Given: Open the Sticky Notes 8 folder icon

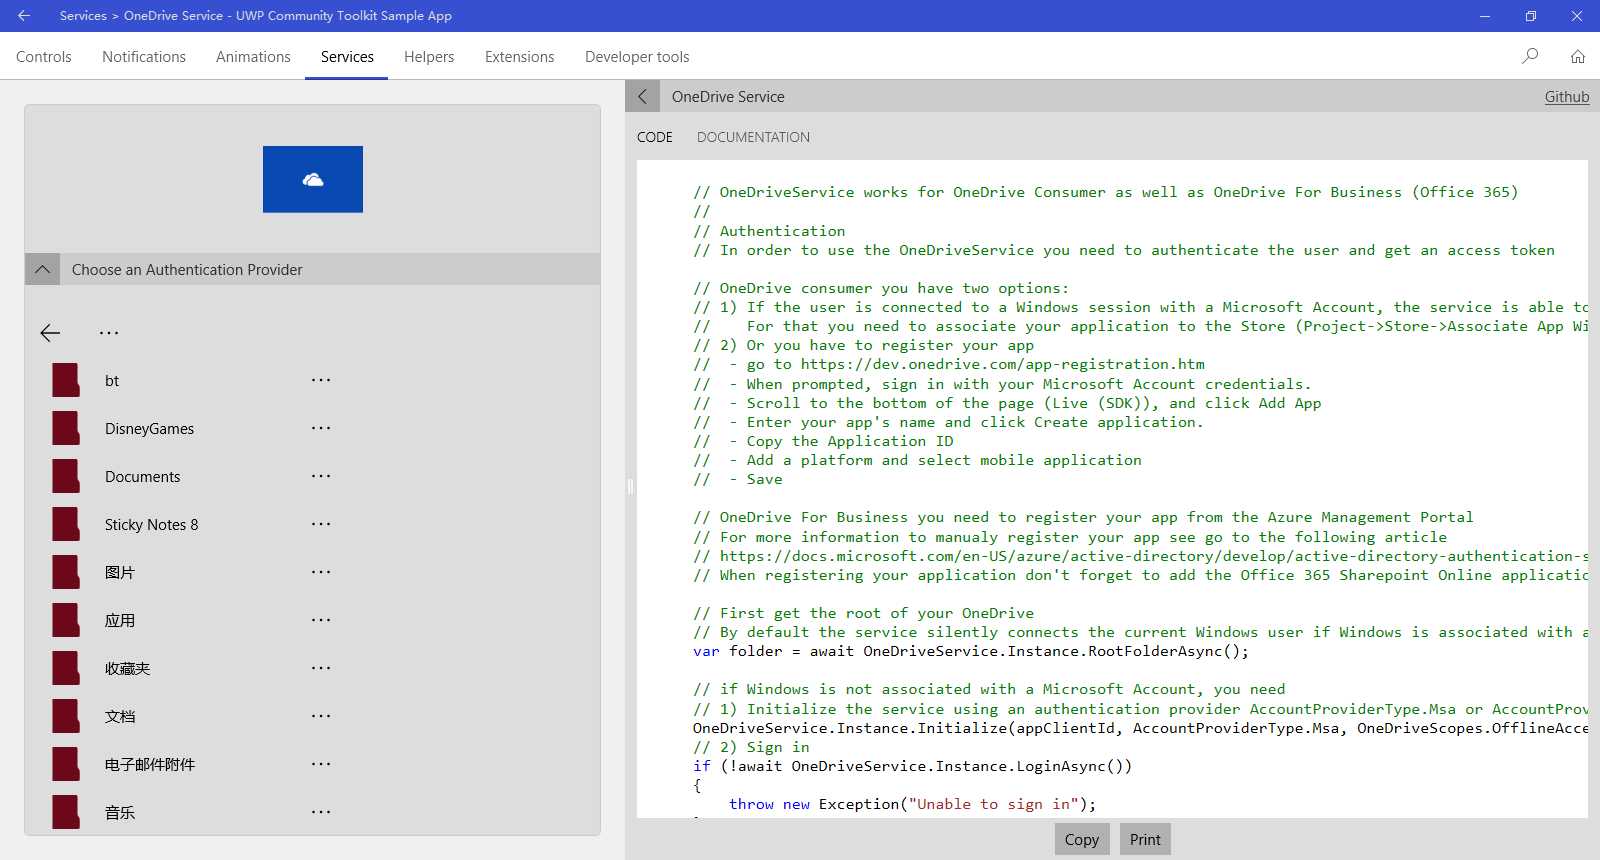Looking at the screenshot, I should click(x=66, y=524).
